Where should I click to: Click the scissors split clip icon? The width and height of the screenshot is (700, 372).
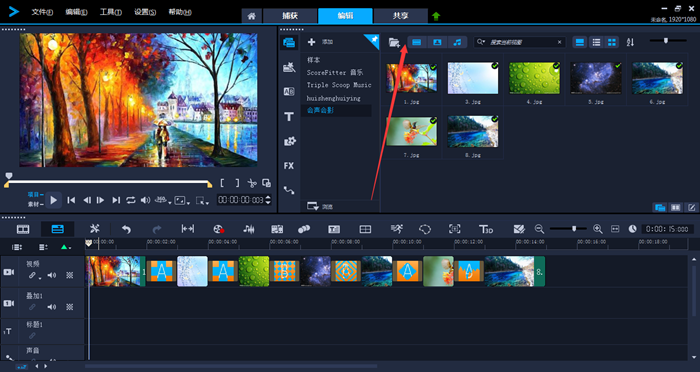point(252,183)
